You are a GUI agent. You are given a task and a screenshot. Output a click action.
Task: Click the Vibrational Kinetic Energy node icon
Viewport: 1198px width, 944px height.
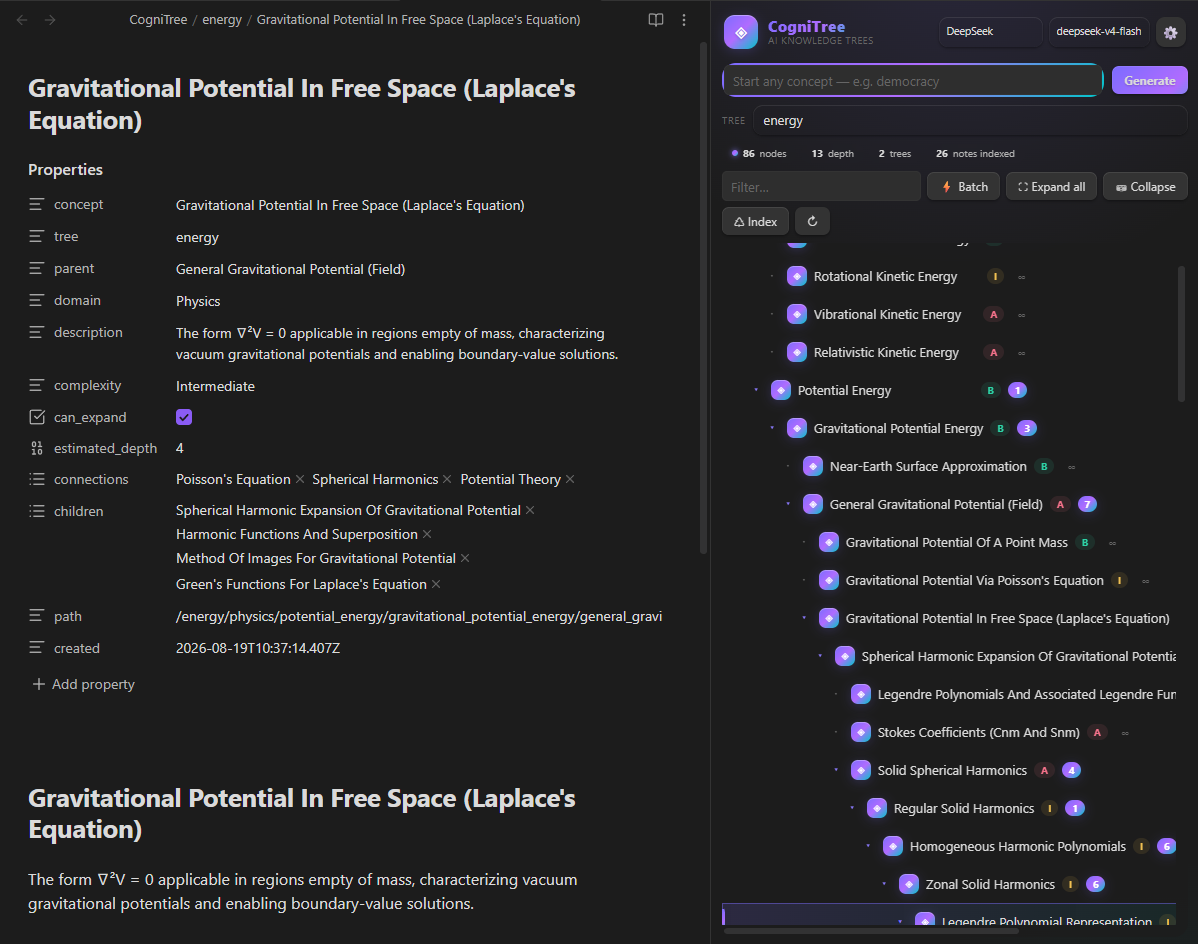(797, 315)
